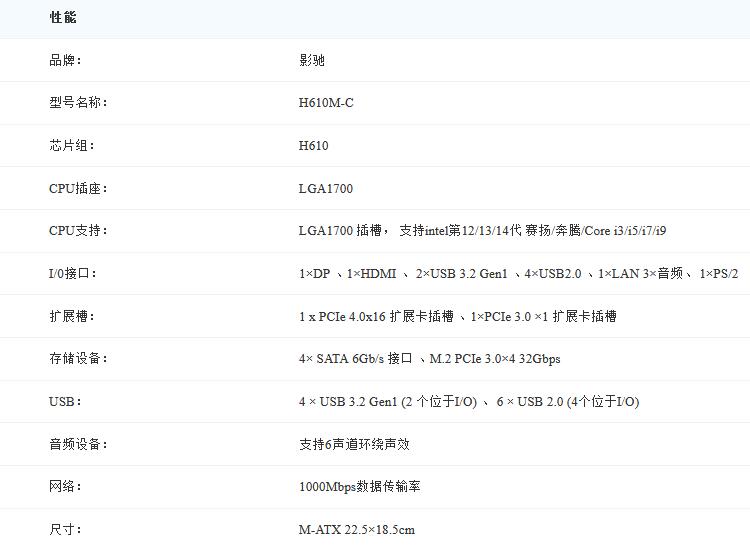This screenshot has width=750, height=547.
Task: Select the 扩展槽 label
Action: (72, 316)
